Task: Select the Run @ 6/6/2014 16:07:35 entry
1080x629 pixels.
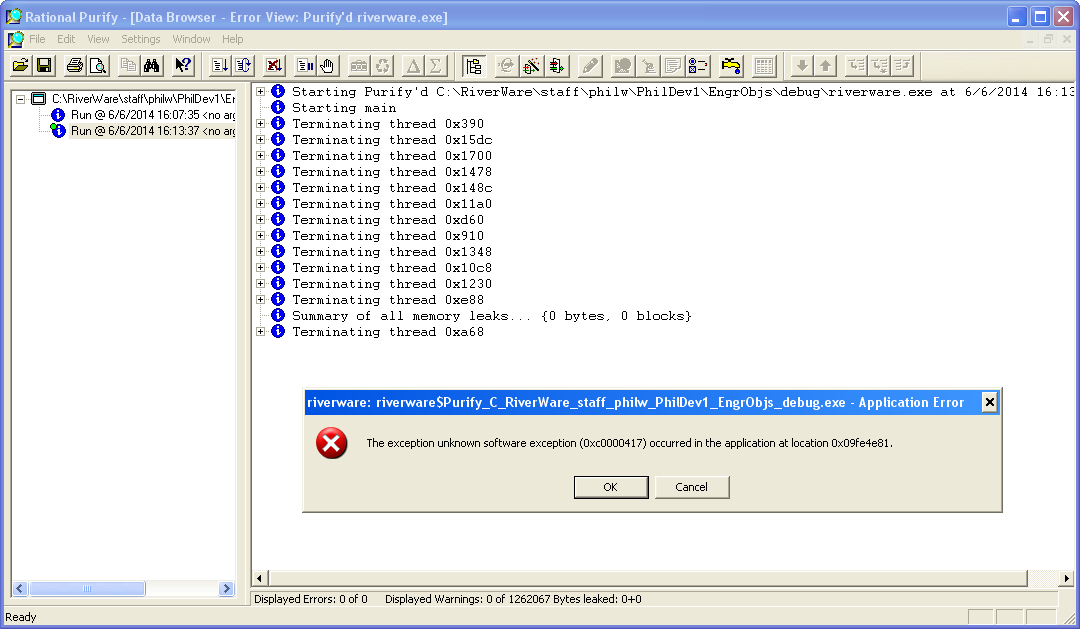Action: [153, 115]
